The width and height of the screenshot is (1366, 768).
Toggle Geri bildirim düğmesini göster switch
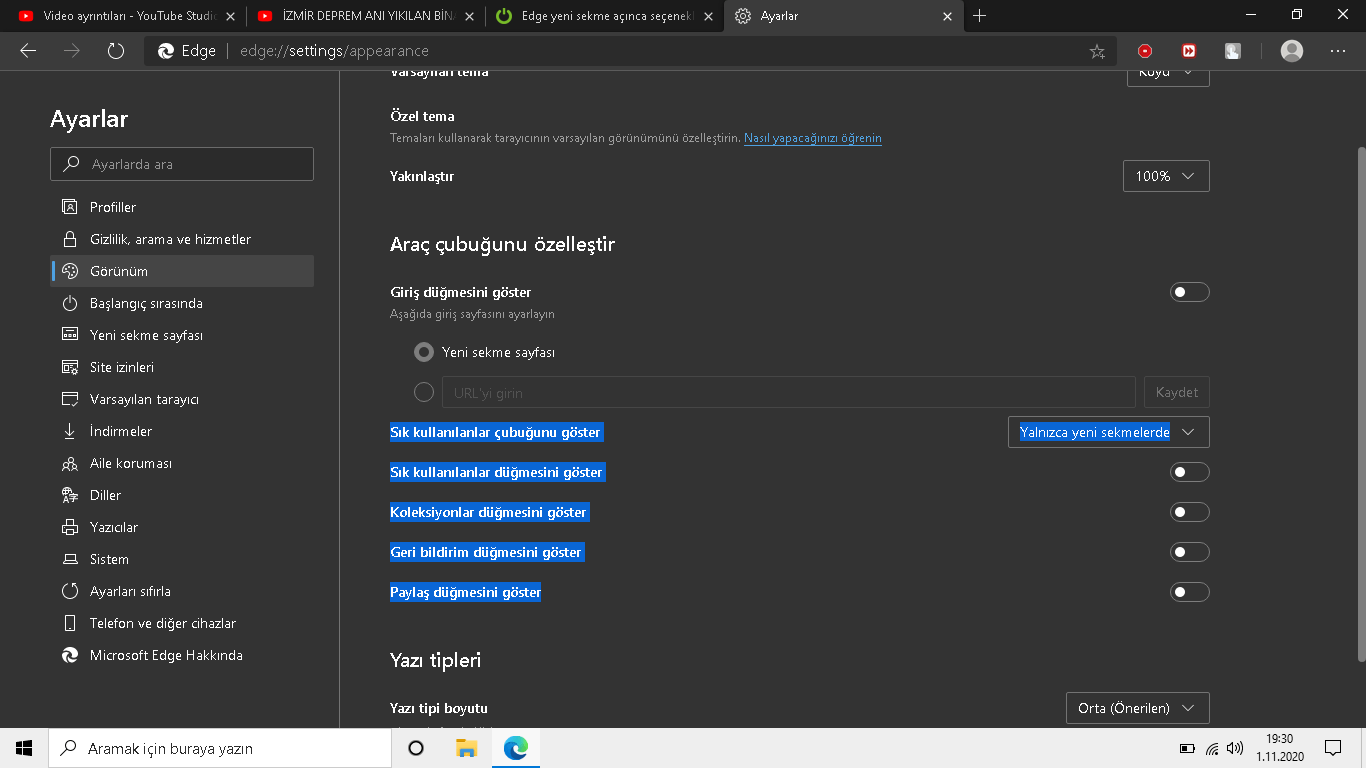tap(1190, 552)
